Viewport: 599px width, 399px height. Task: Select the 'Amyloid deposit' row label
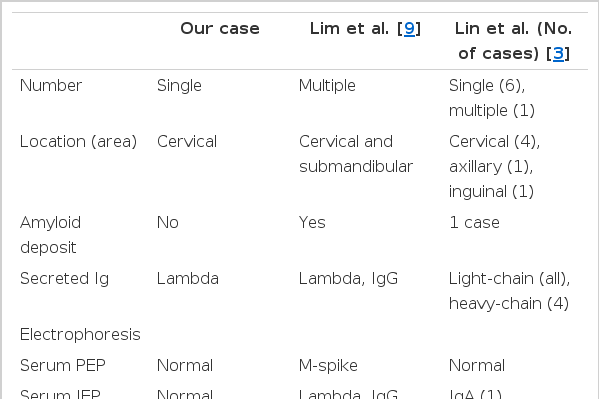(50, 235)
